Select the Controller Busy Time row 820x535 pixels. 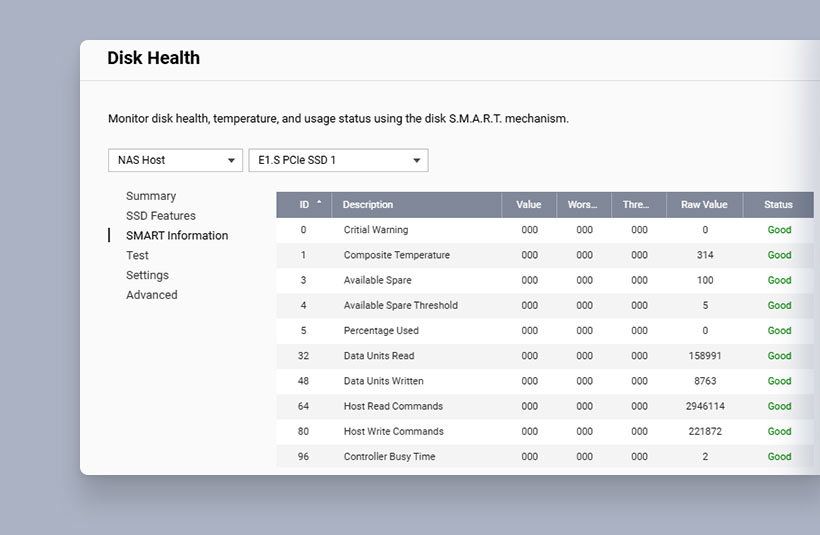coord(390,457)
